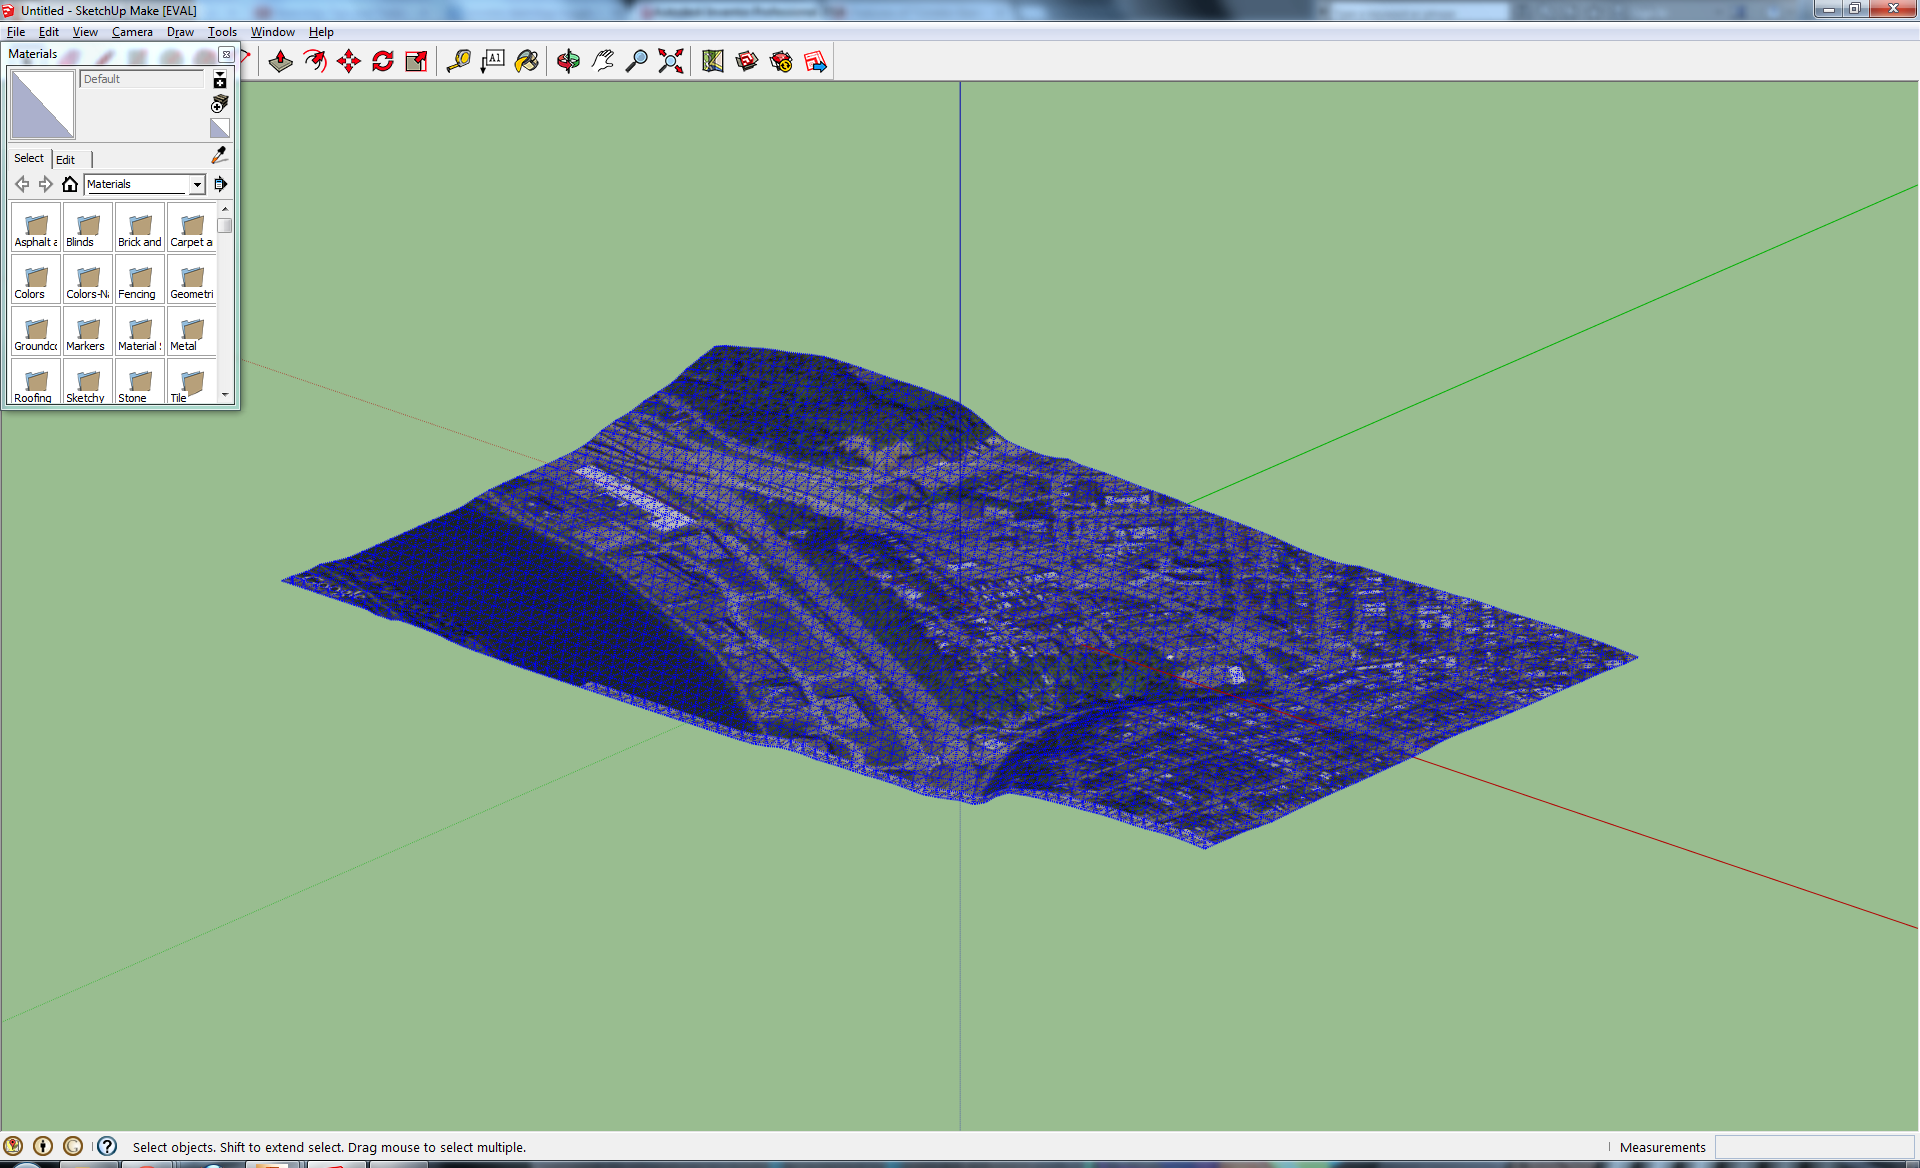Open the Groundcover materials folder
This screenshot has height=1168, width=1920.
click(x=36, y=332)
